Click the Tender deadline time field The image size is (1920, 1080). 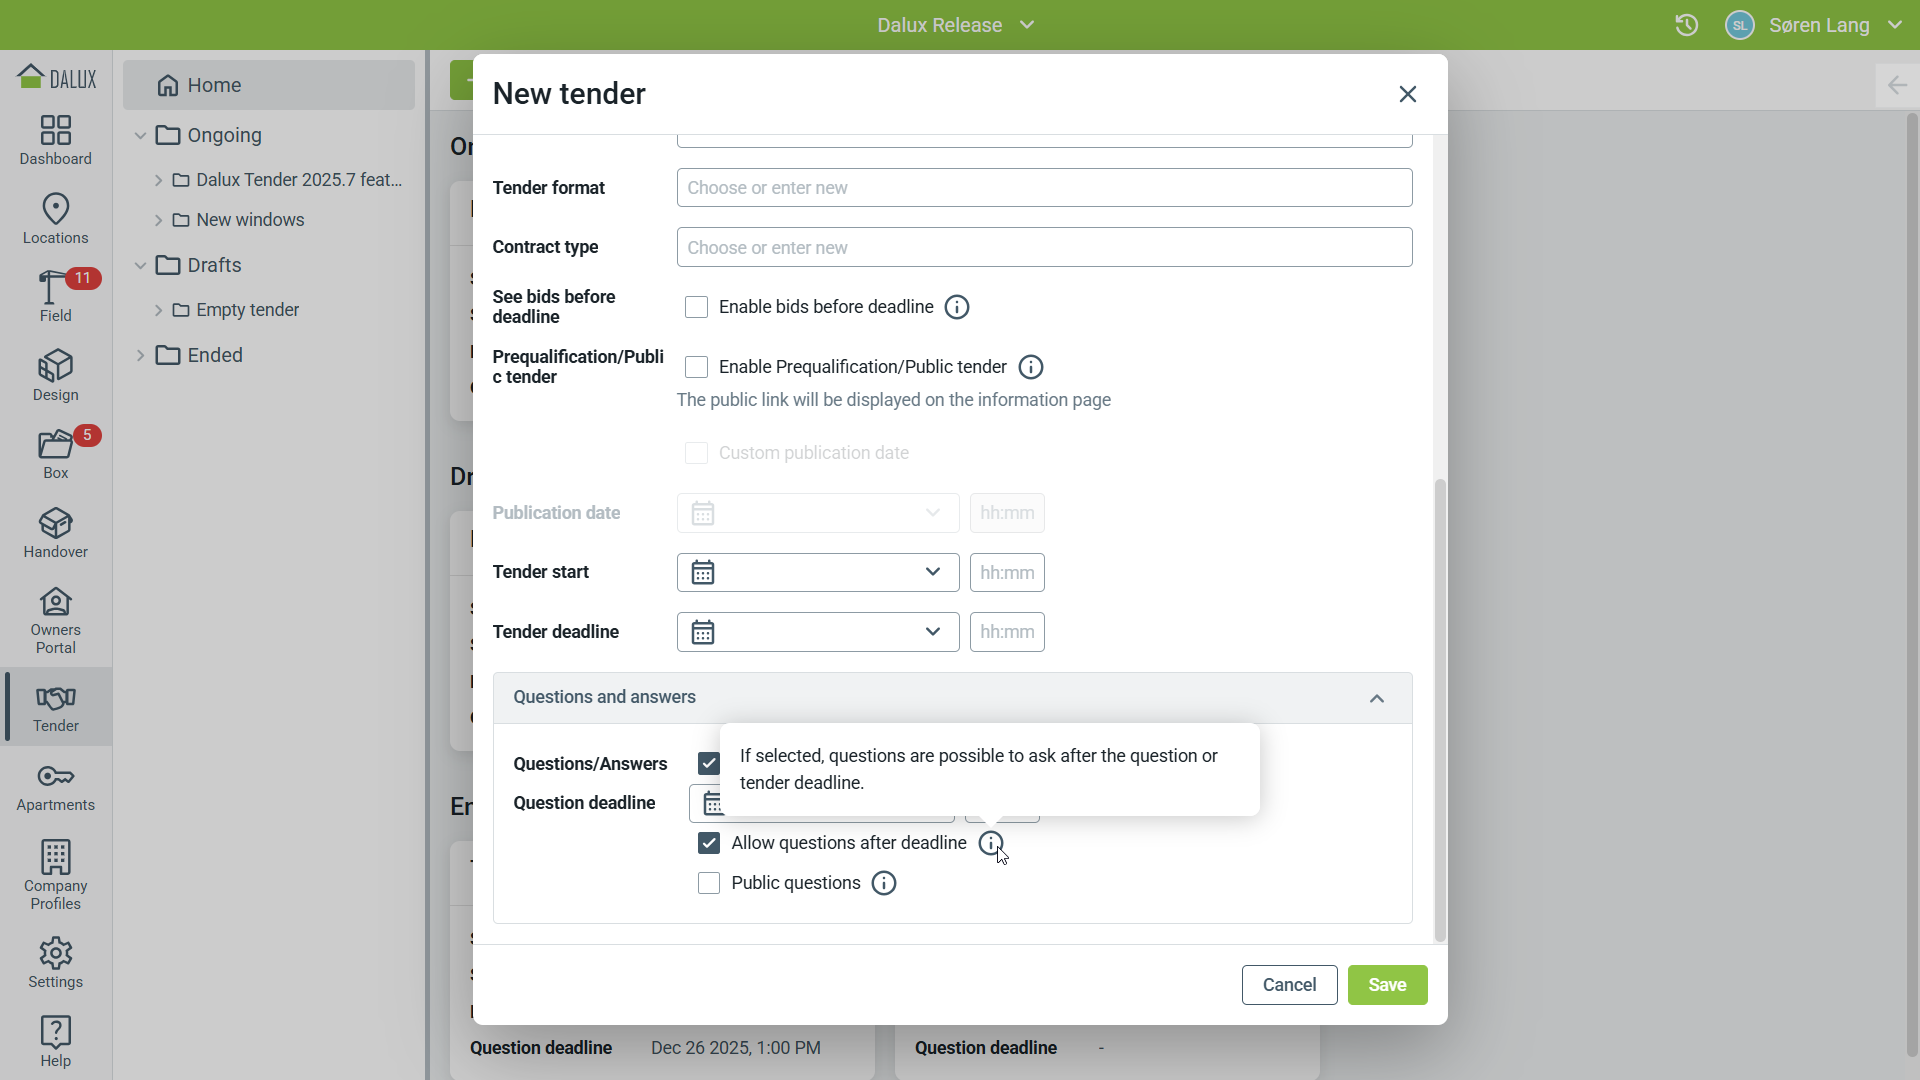click(x=1007, y=632)
